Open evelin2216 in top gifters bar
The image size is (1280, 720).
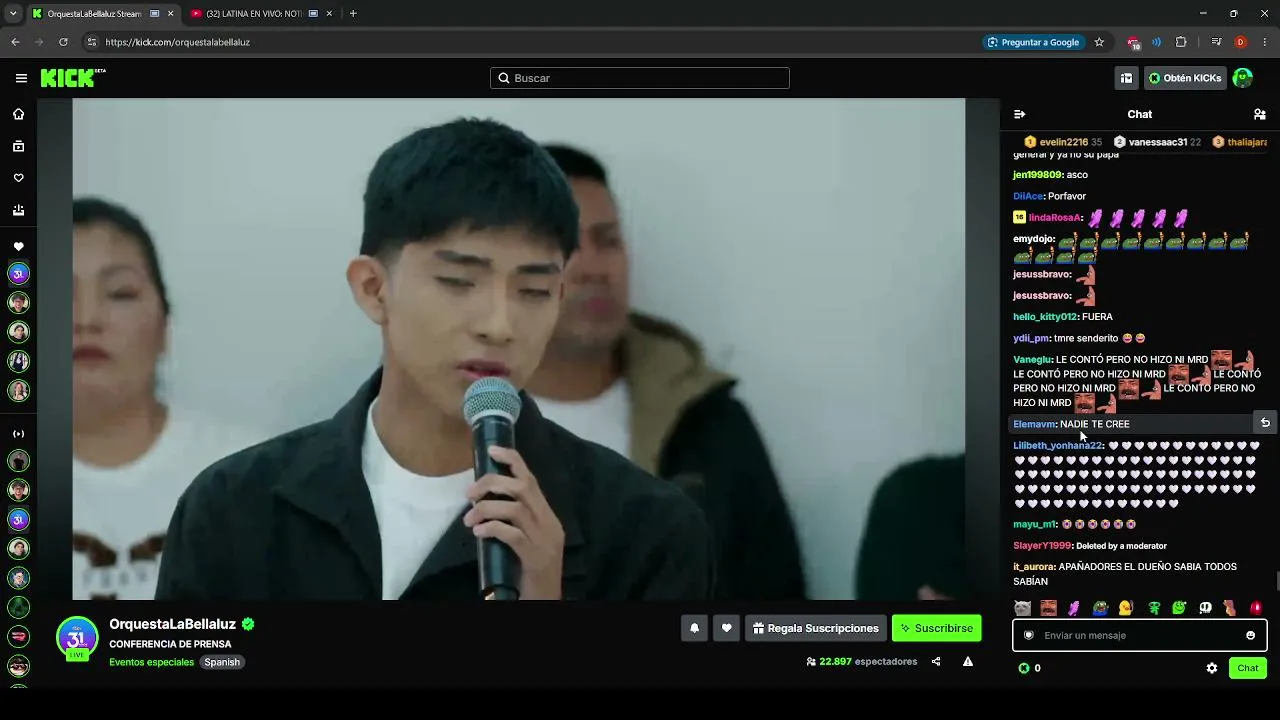pos(1062,142)
